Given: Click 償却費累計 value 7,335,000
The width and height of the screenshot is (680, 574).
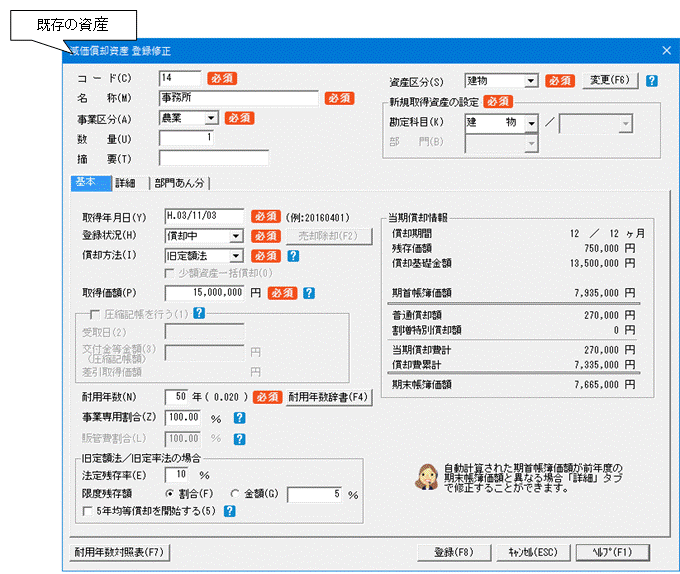Looking at the screenshot, I should coord(596,365).
